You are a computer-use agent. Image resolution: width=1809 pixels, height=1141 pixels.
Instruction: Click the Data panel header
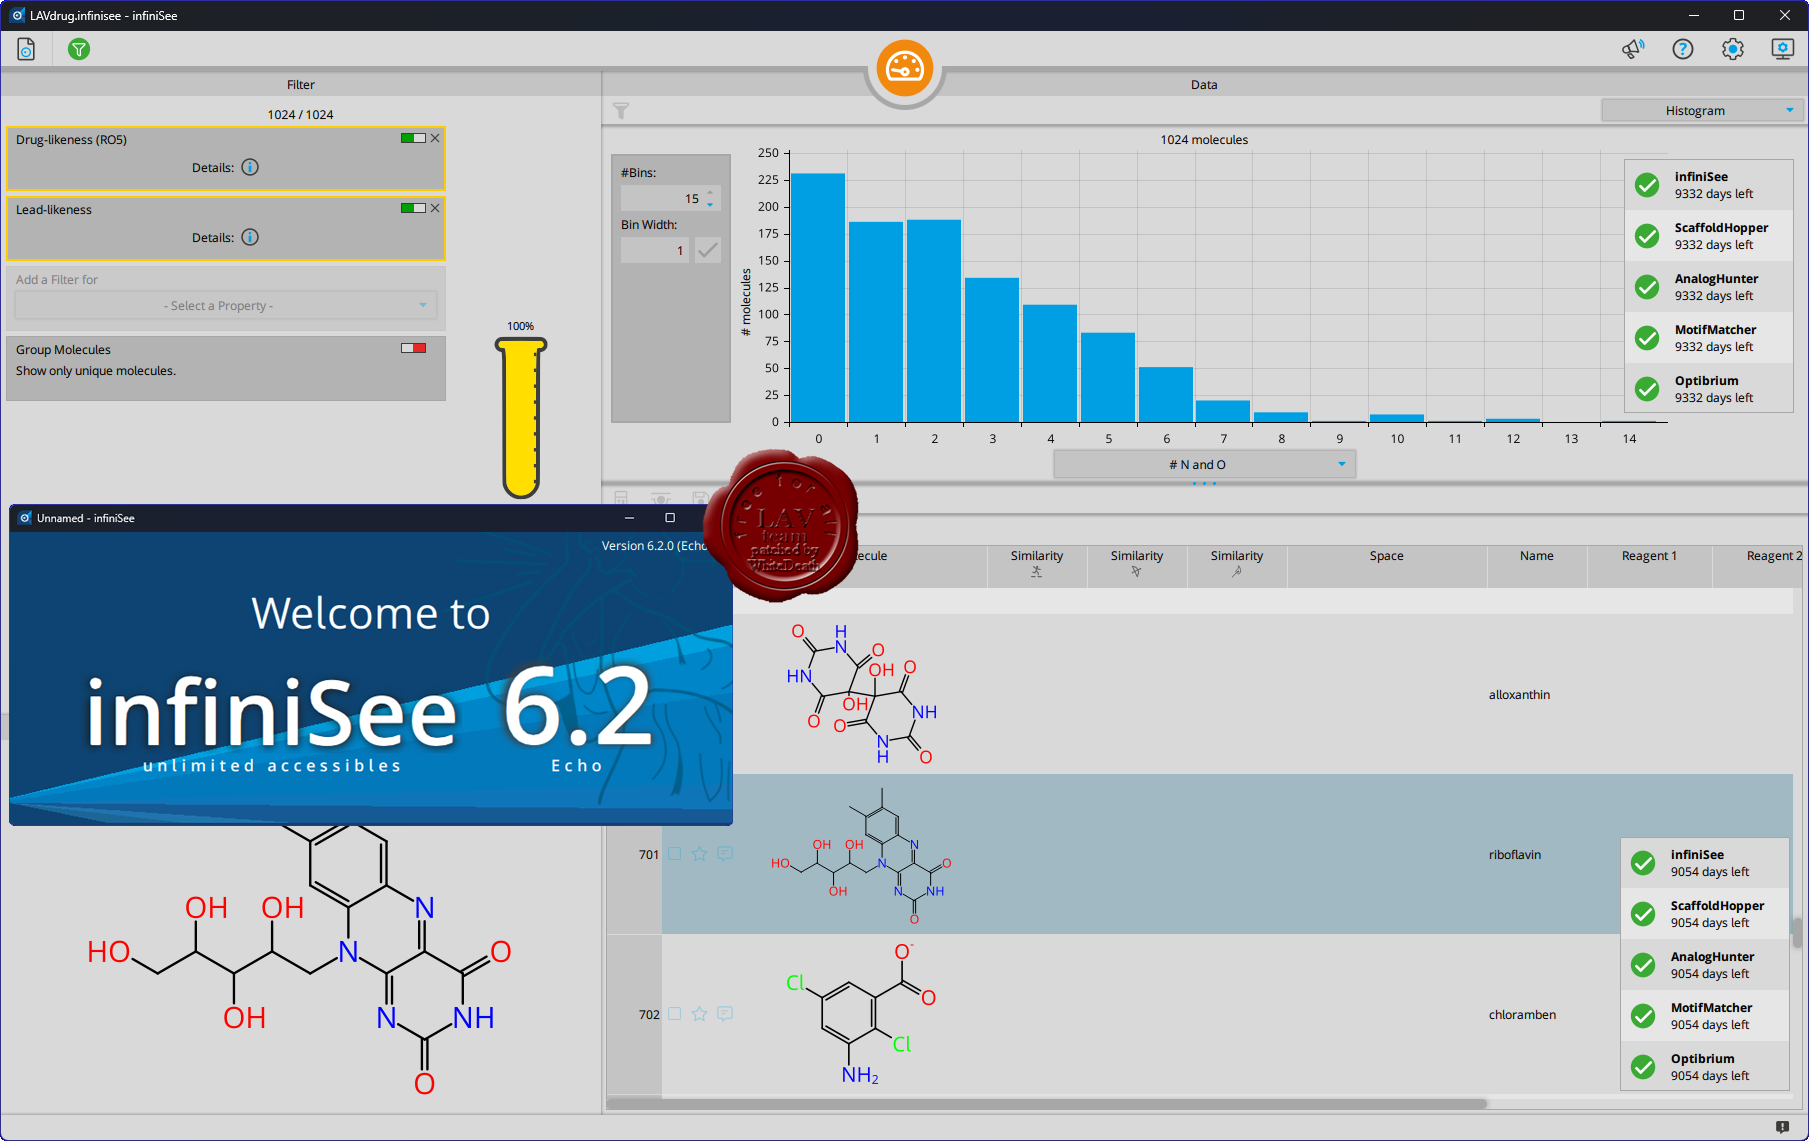click(x=1204, y=85)
